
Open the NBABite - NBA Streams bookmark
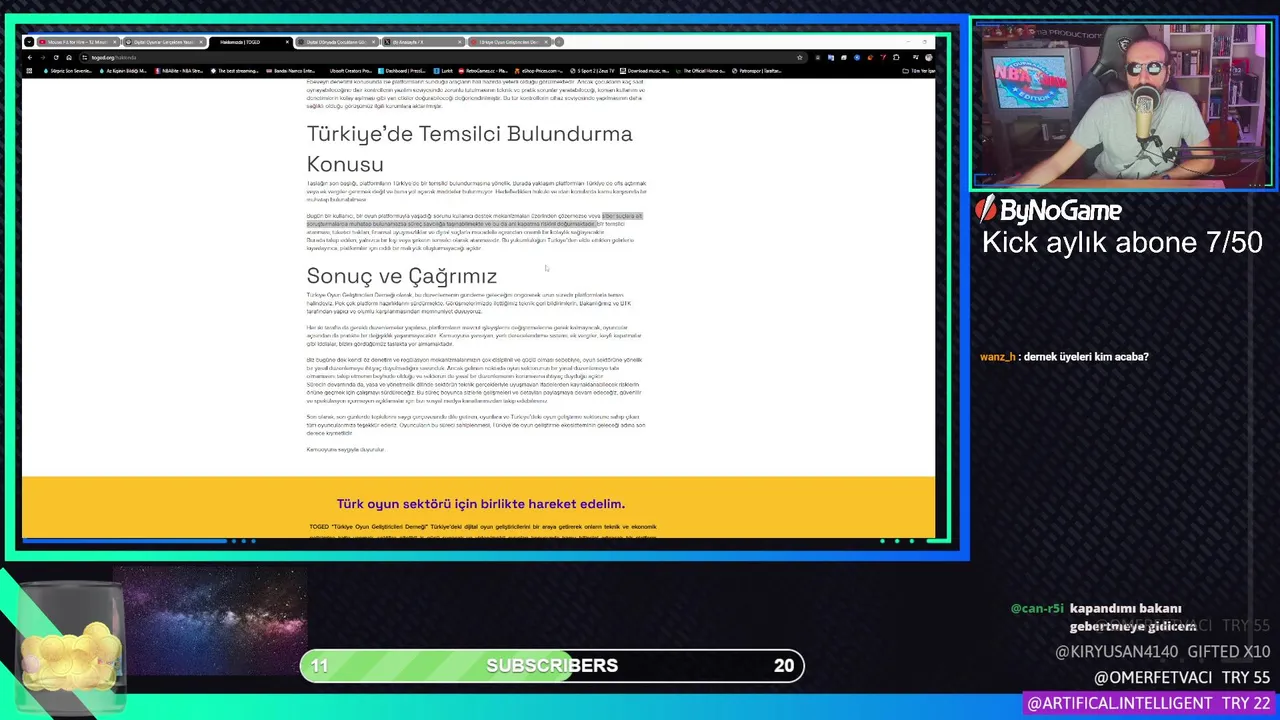(x=179, y=71)
